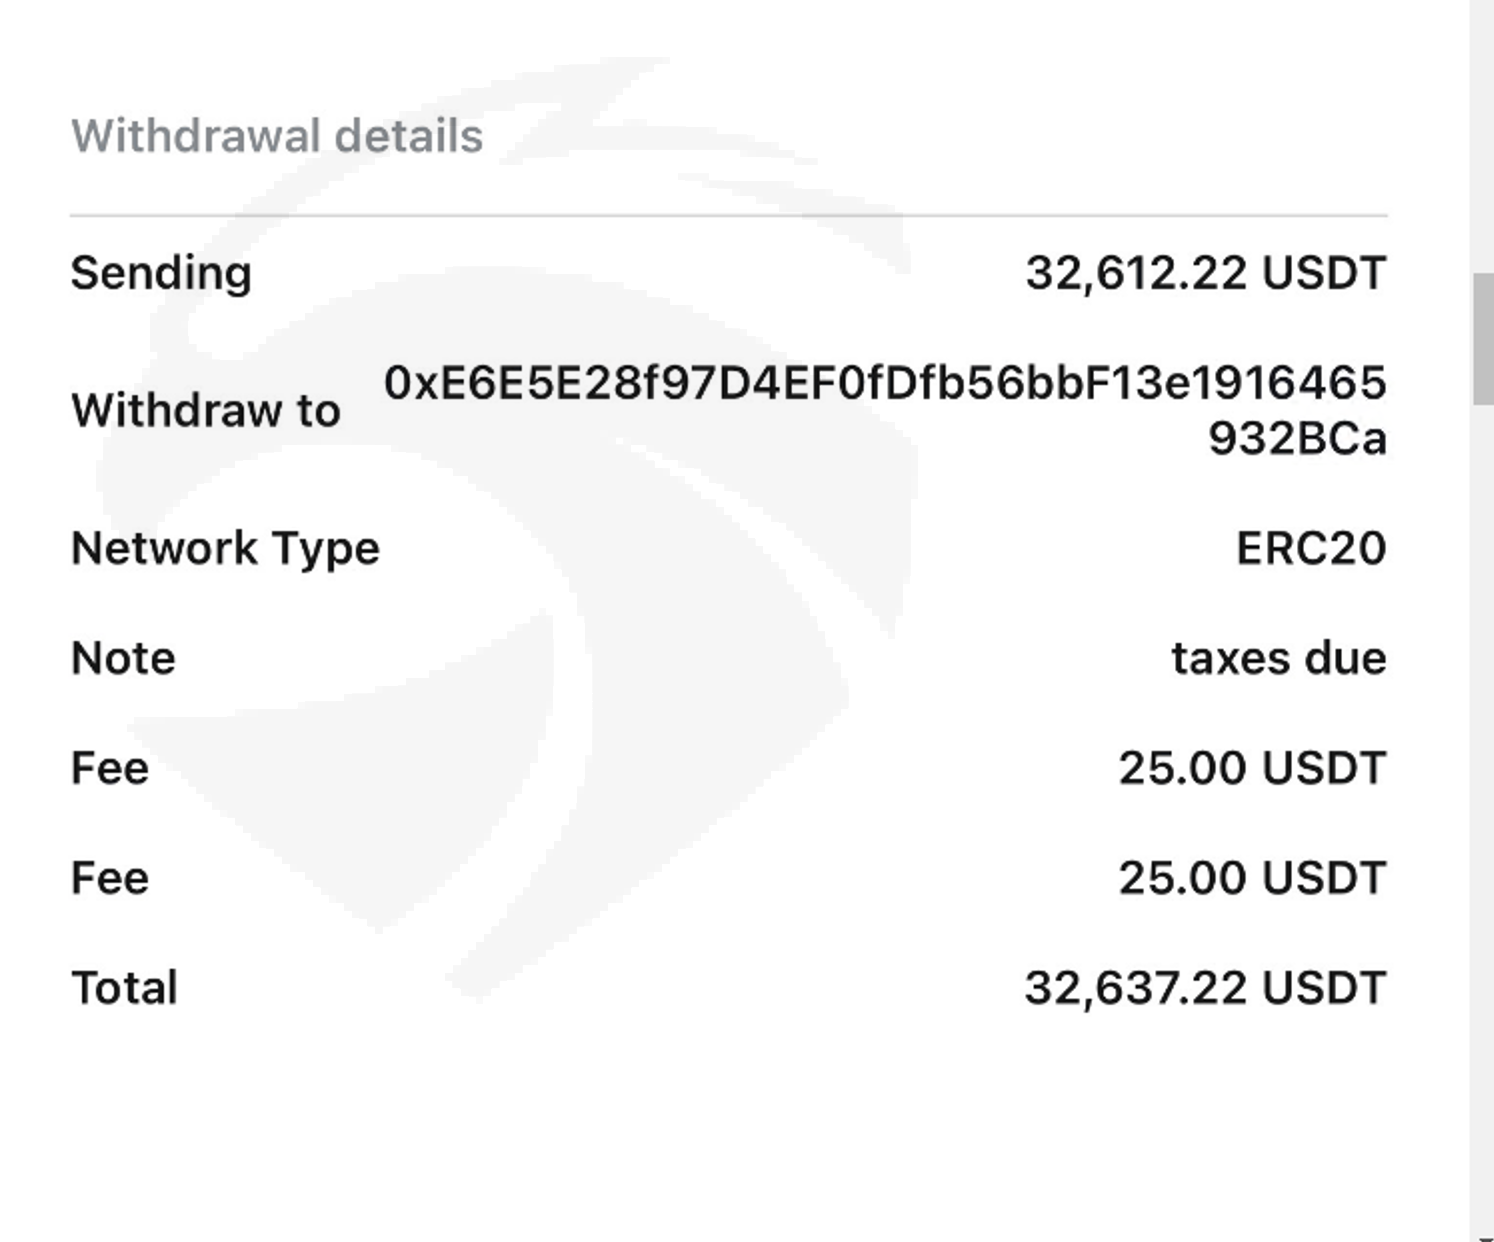Click the Withdrawal details heading
This screenshot has width=1494, height=1242.
[277, 136]
